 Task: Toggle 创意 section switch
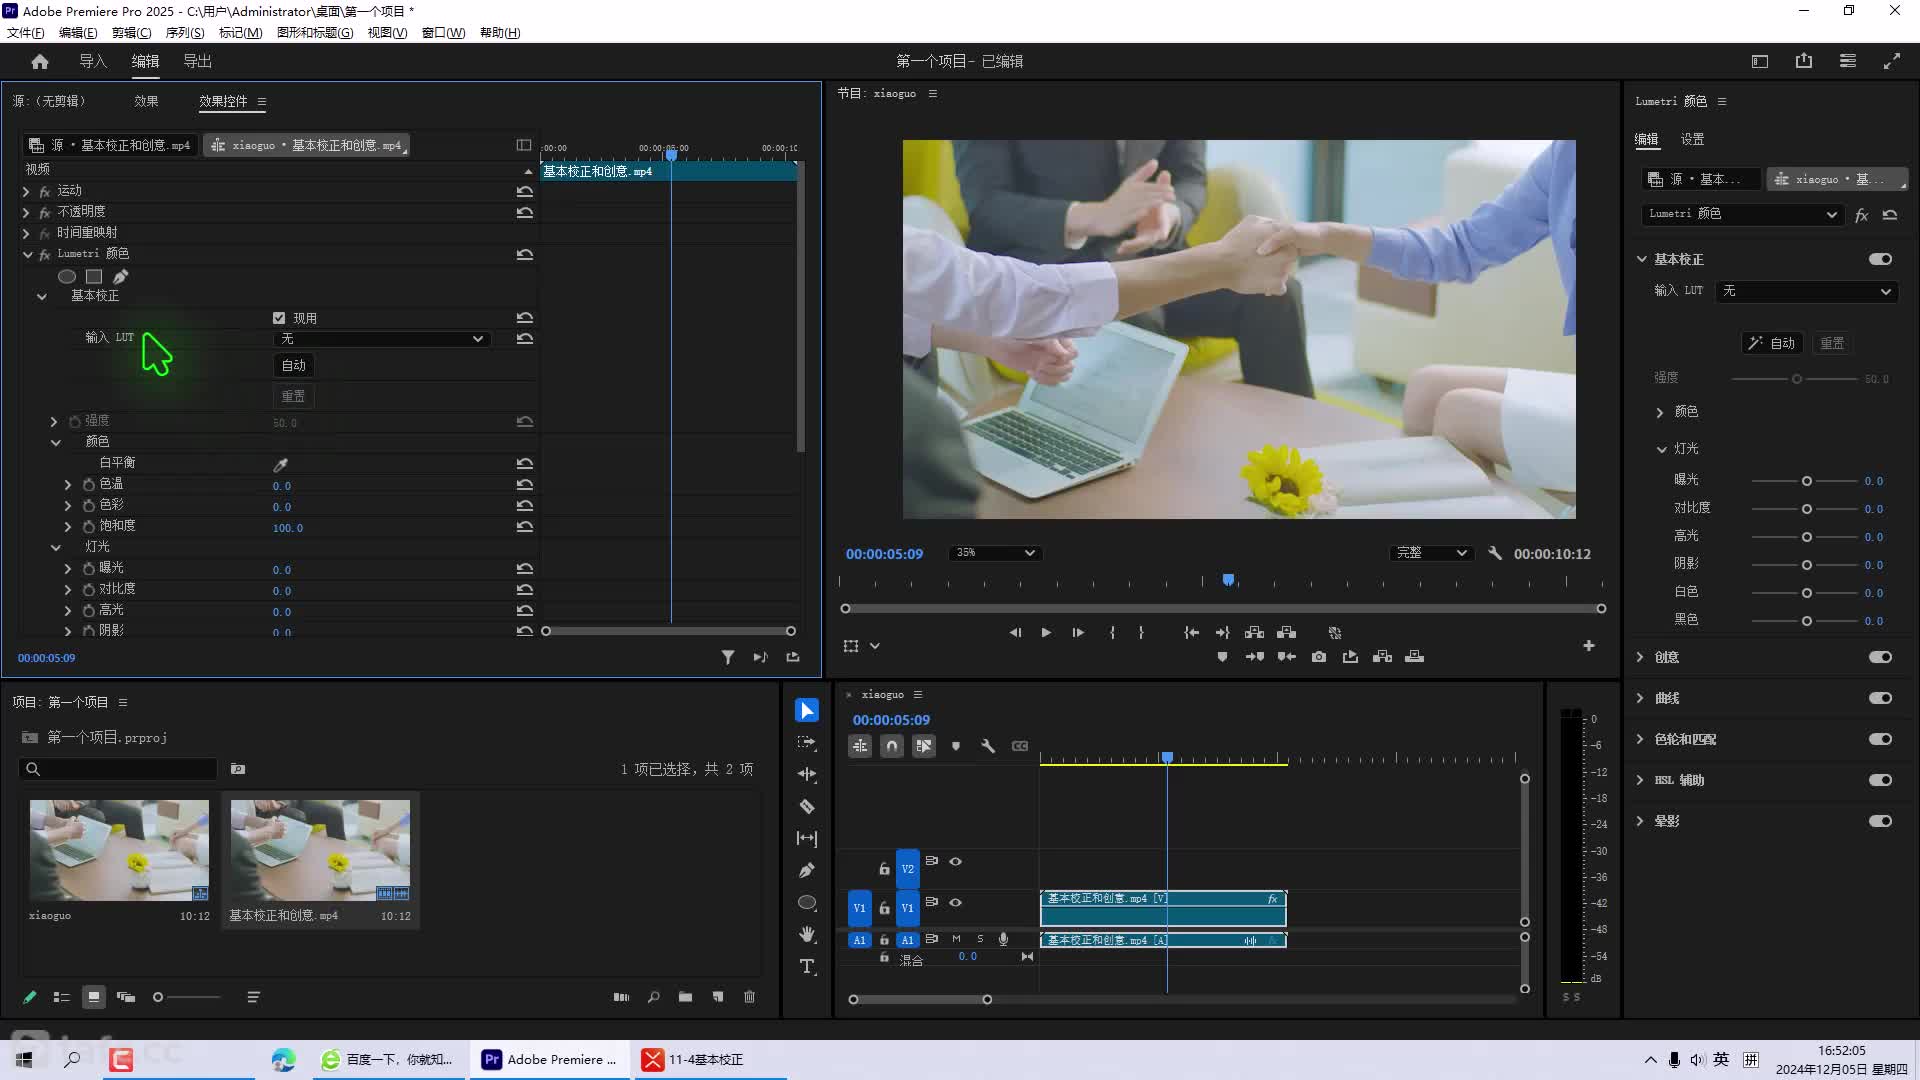click(x=1880, y=657)
